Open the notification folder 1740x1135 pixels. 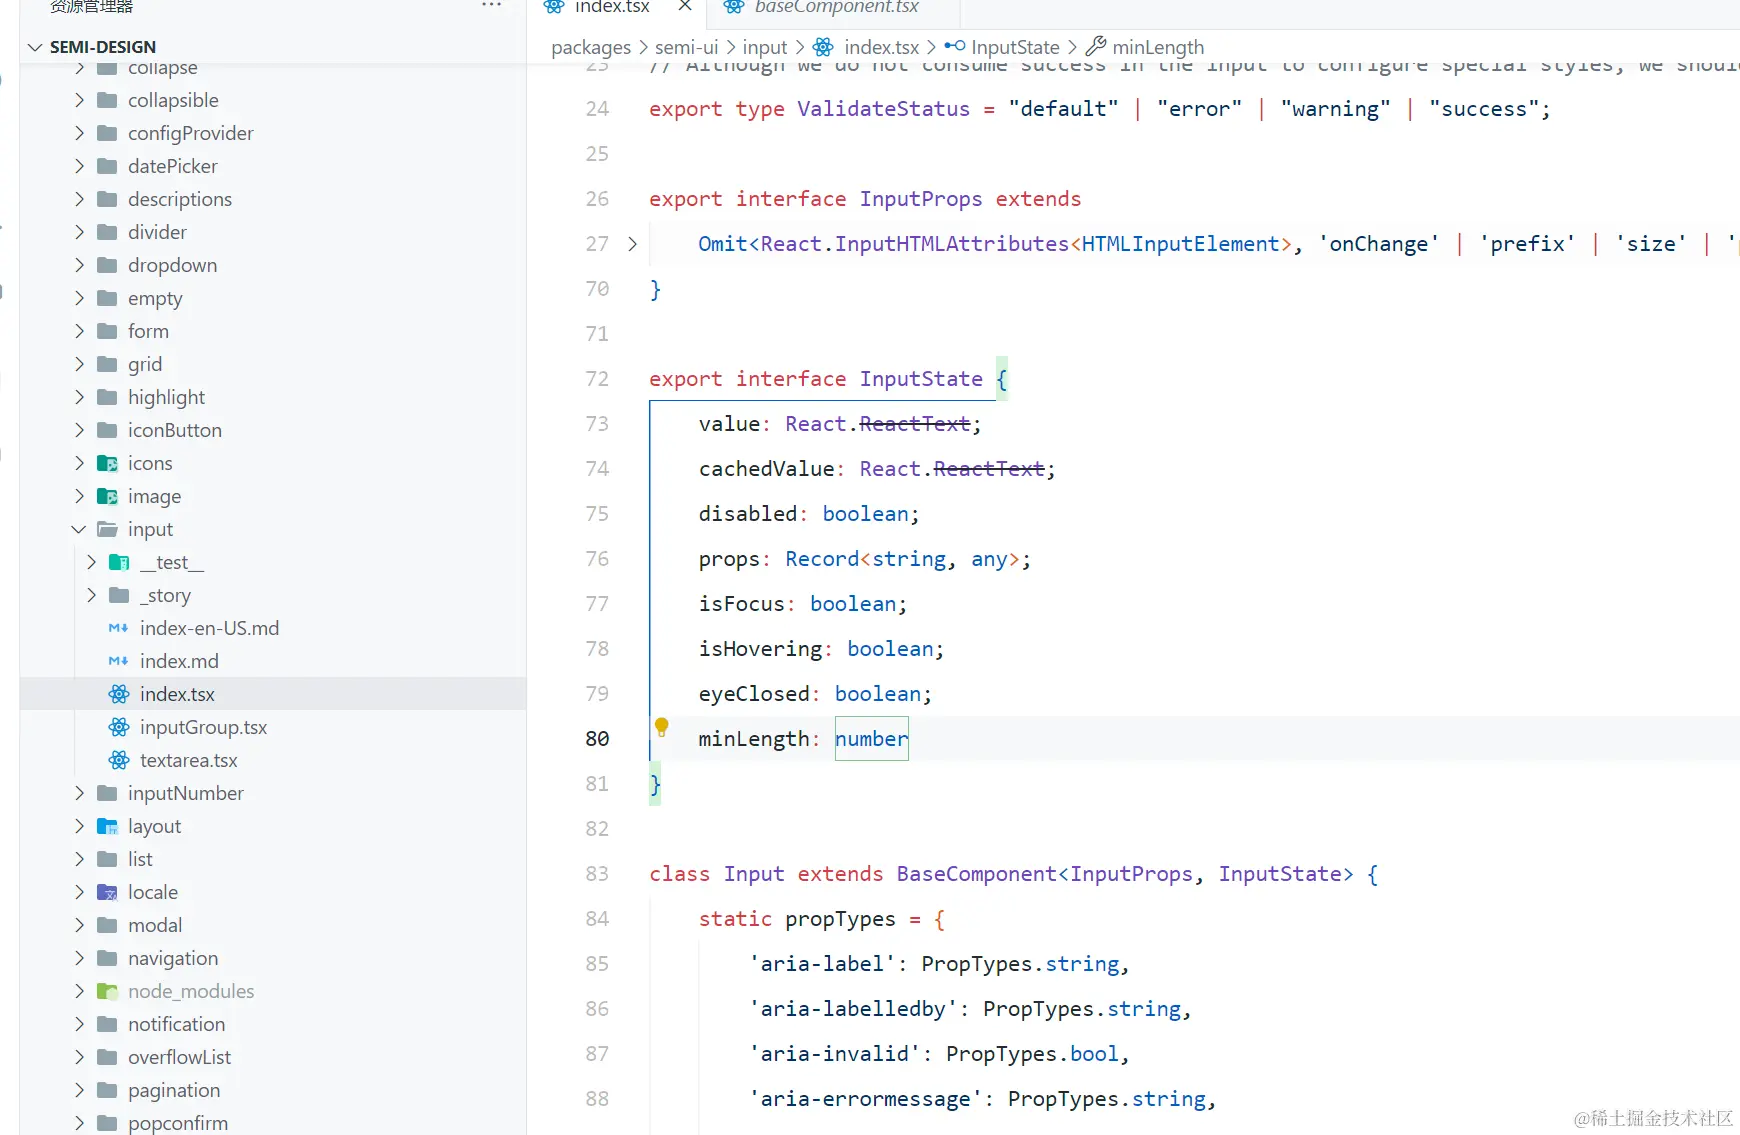tap(176, 1024)
